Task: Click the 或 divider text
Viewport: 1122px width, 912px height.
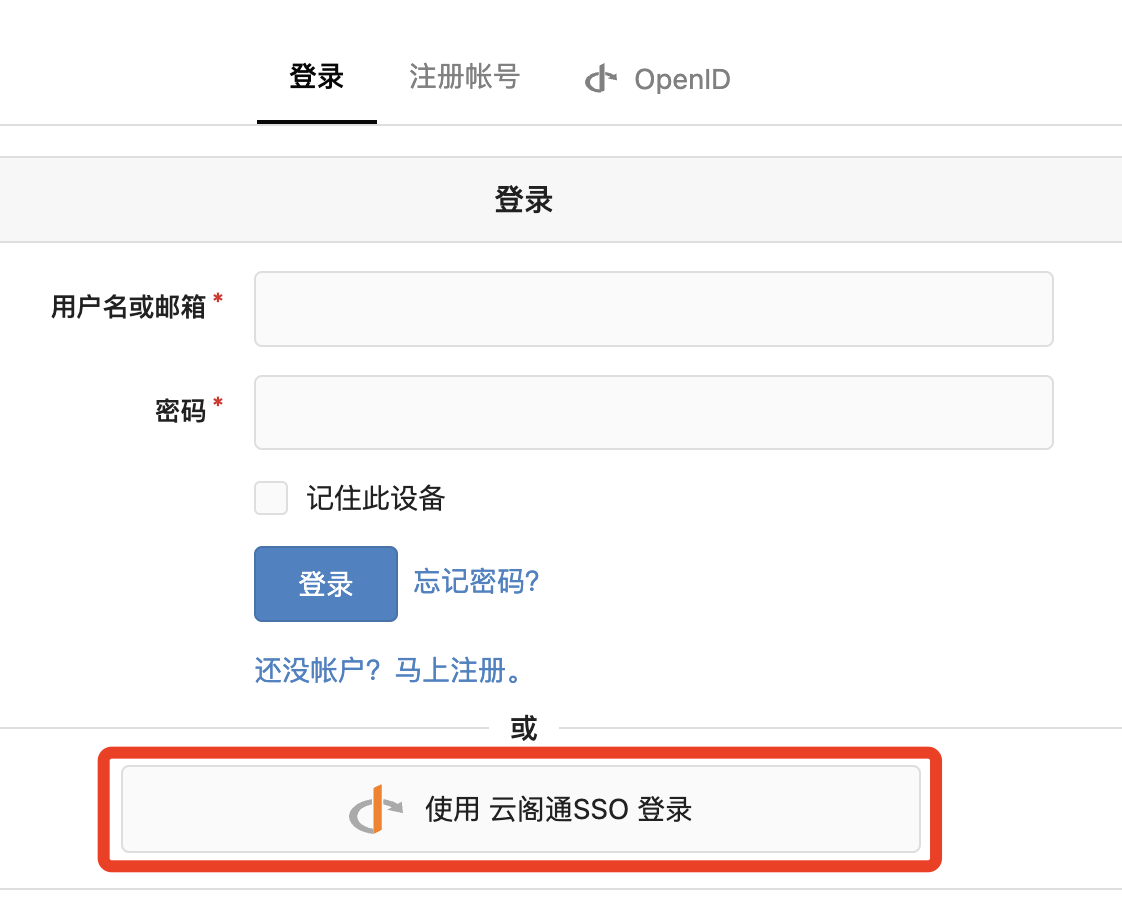Action: [524, 729]
